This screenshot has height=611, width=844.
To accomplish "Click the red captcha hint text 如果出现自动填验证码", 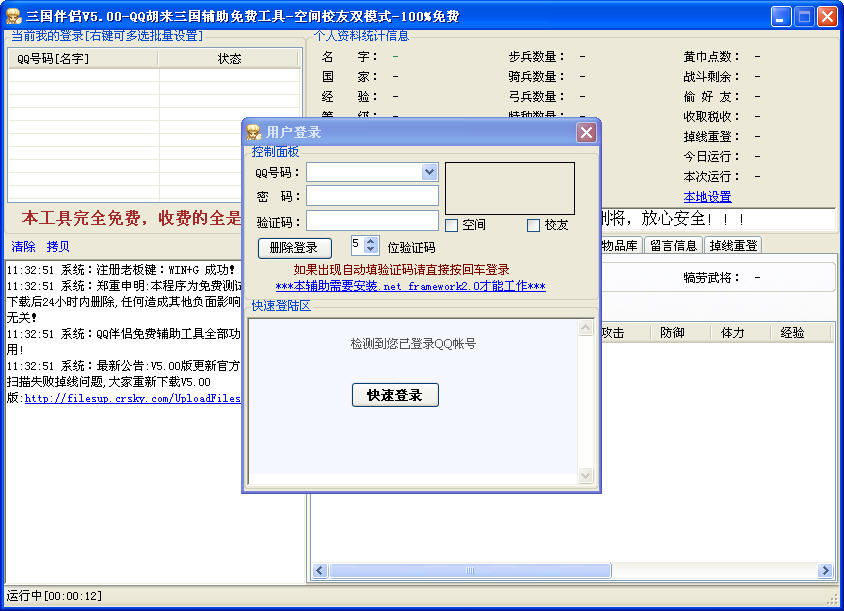I will click(402, 270).
